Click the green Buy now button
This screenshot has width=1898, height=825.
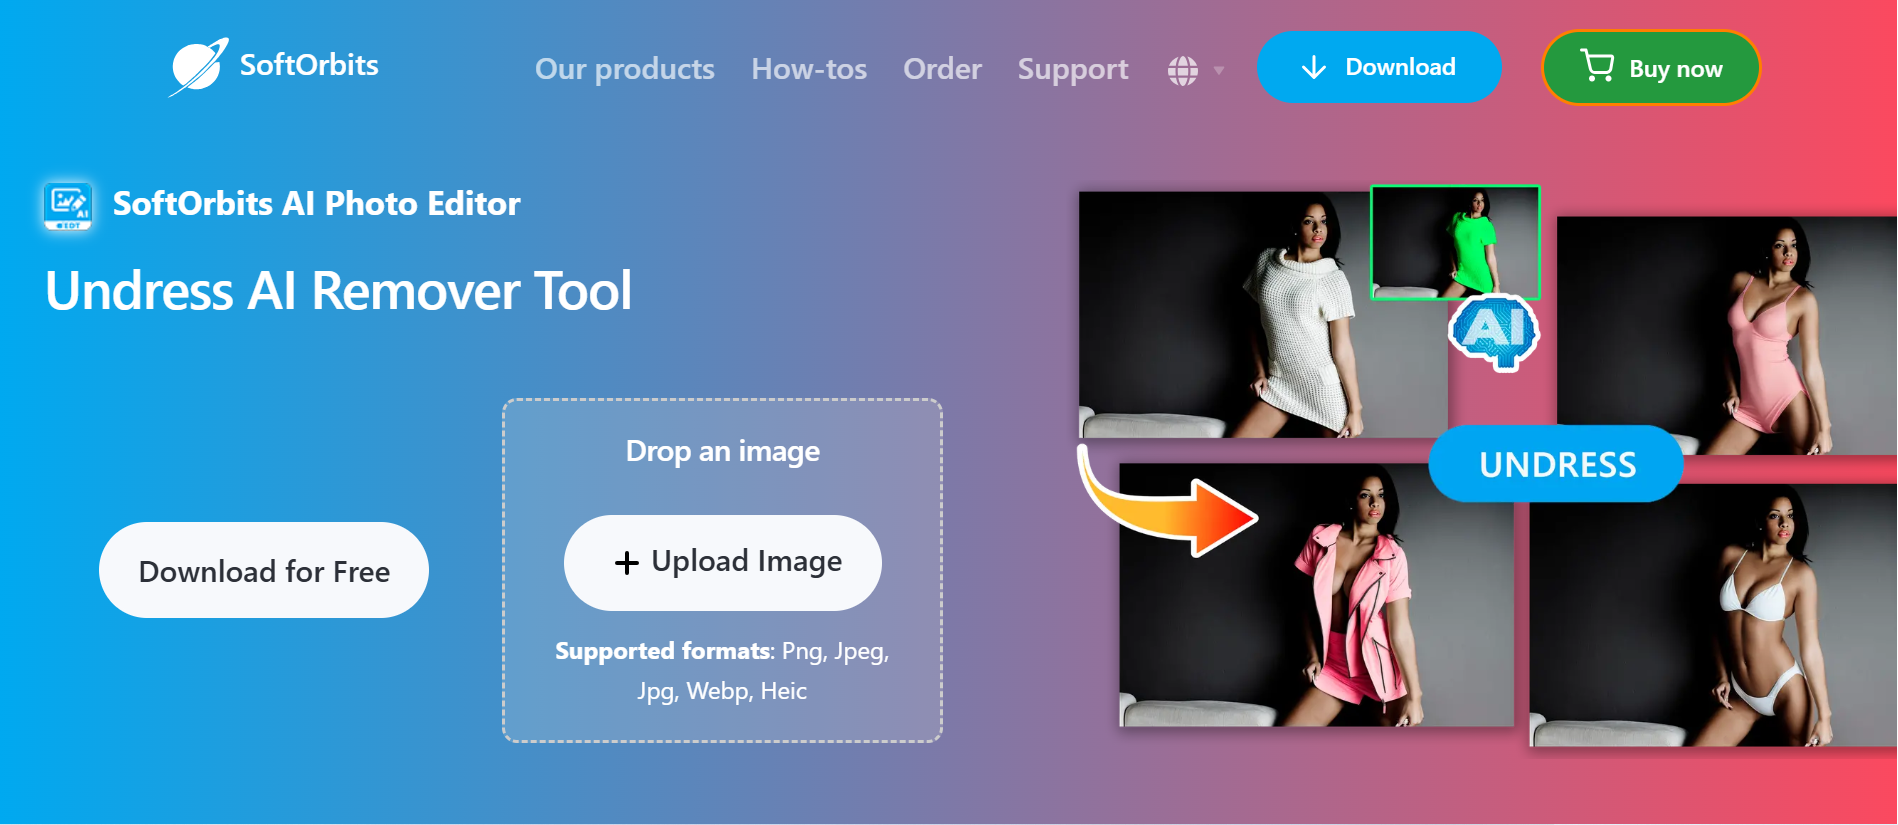click(1651, 67)
